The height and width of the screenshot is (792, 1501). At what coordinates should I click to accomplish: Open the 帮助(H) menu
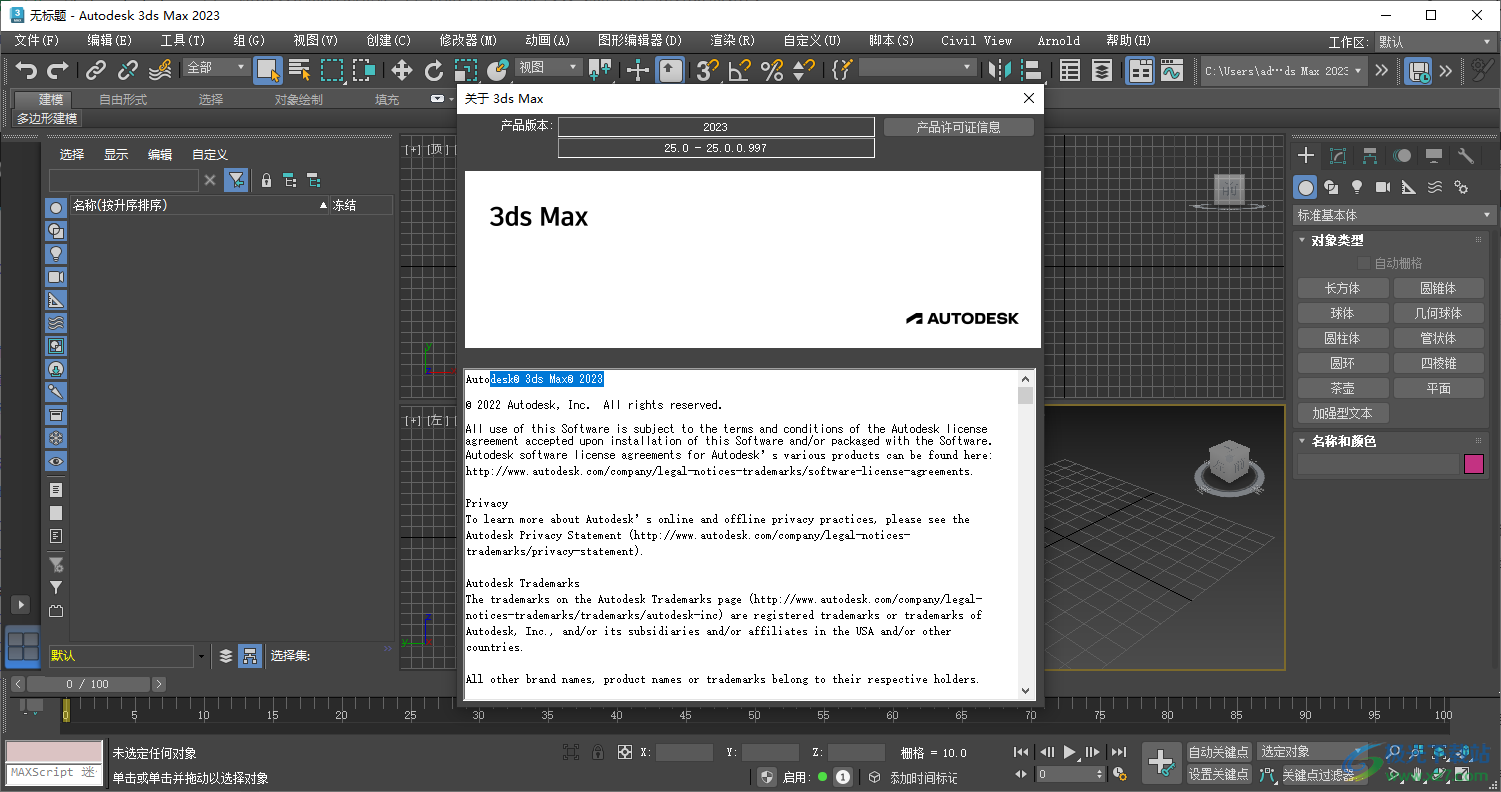point(1128,41)
